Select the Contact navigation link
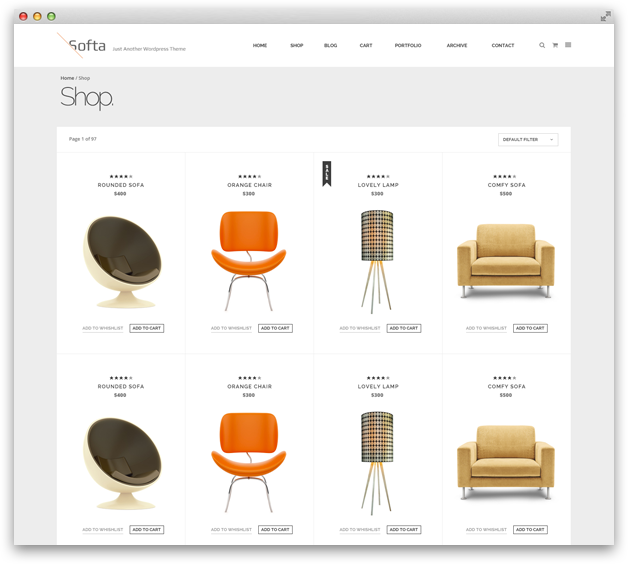The height and width of the screenshot is (564, 628). tap(503, 45)
